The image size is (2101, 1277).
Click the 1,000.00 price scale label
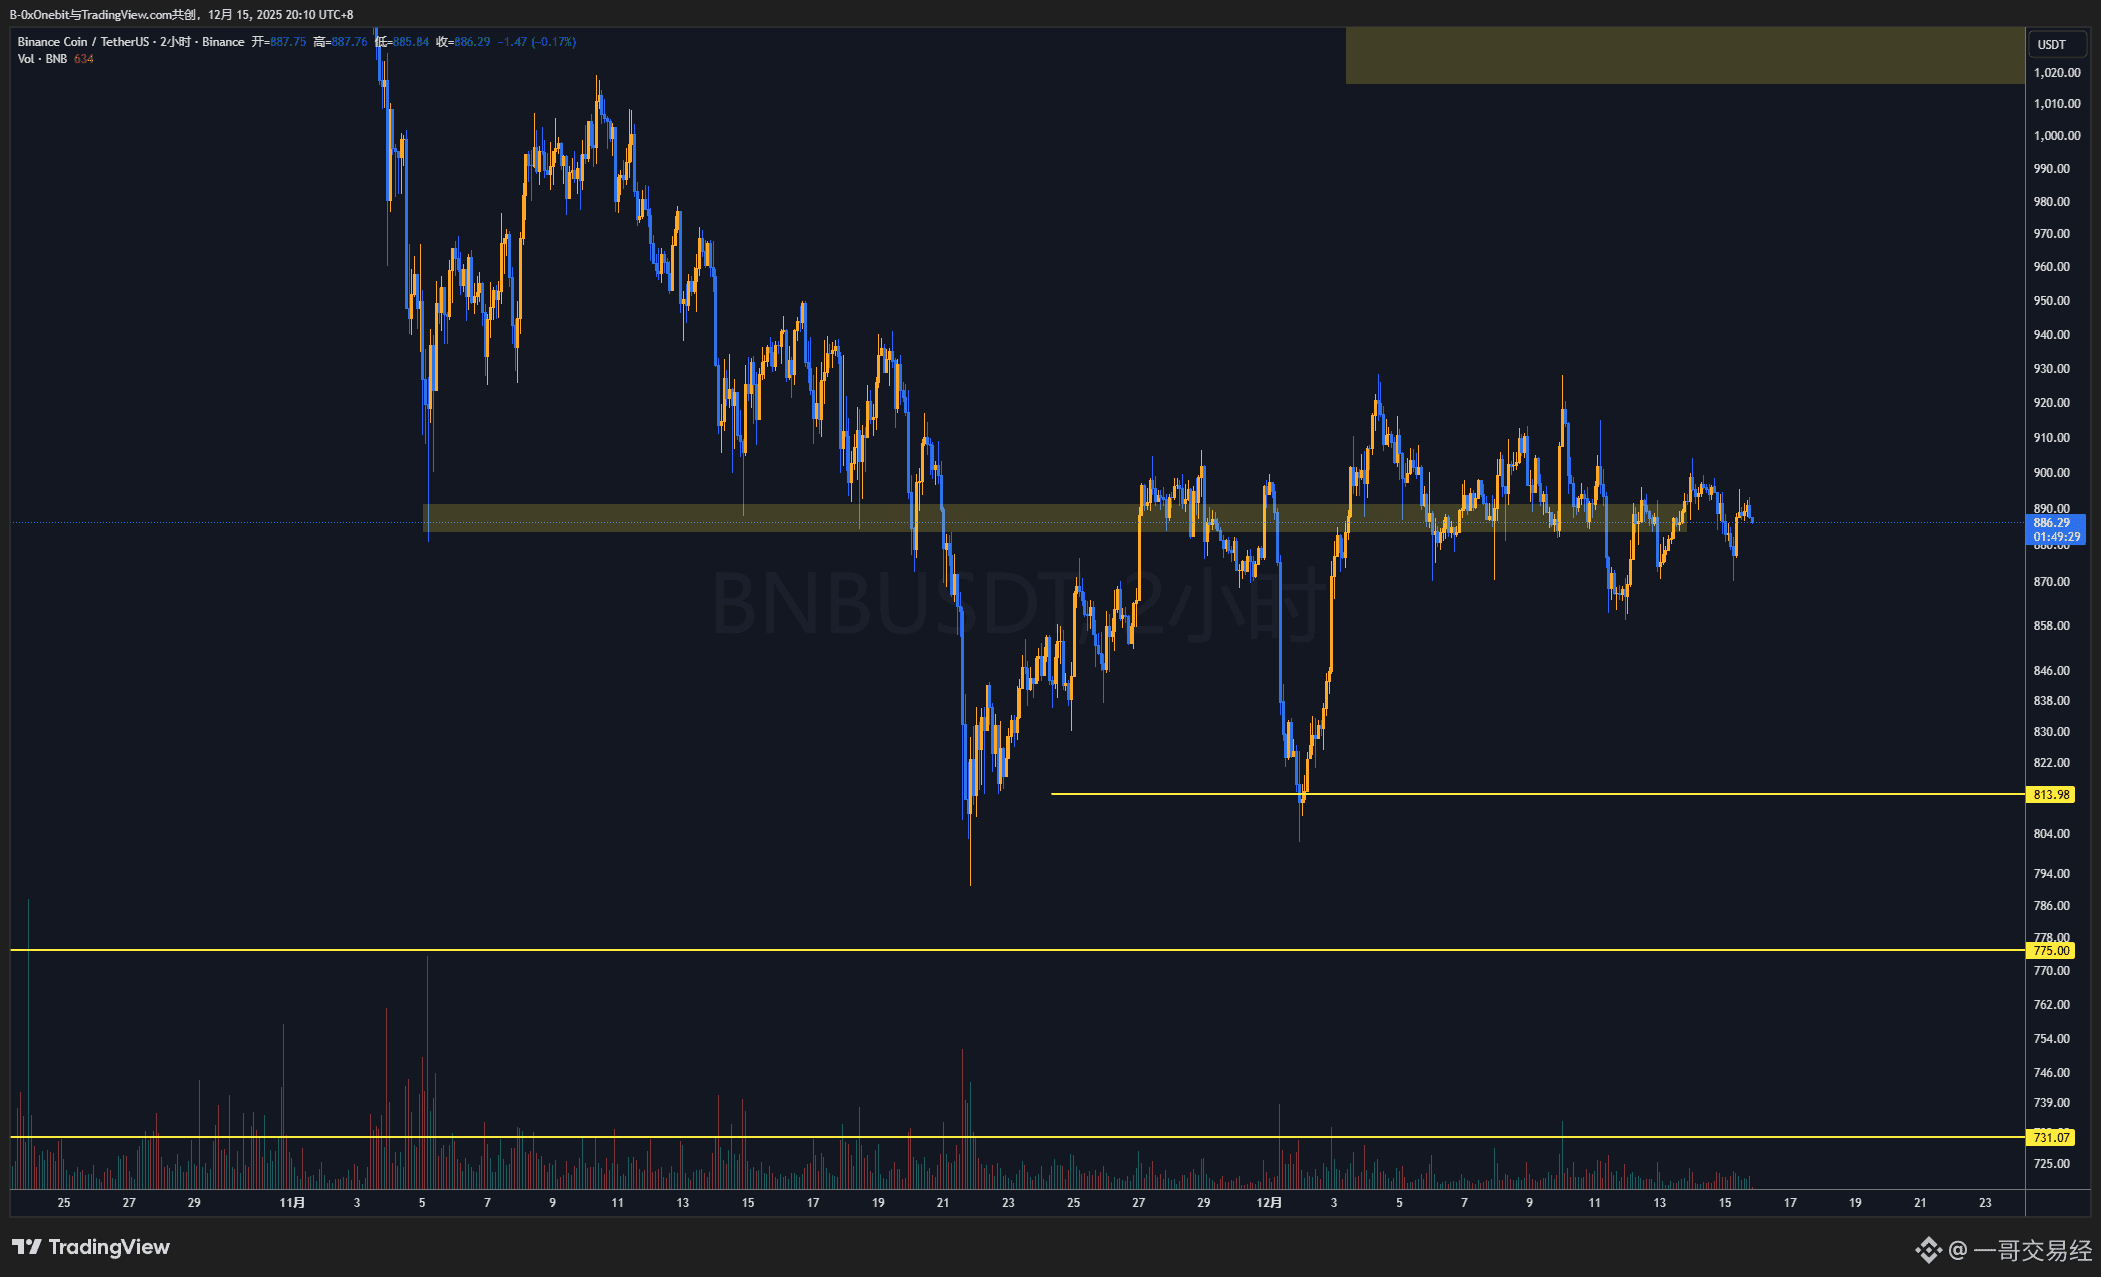point(2056,136)
